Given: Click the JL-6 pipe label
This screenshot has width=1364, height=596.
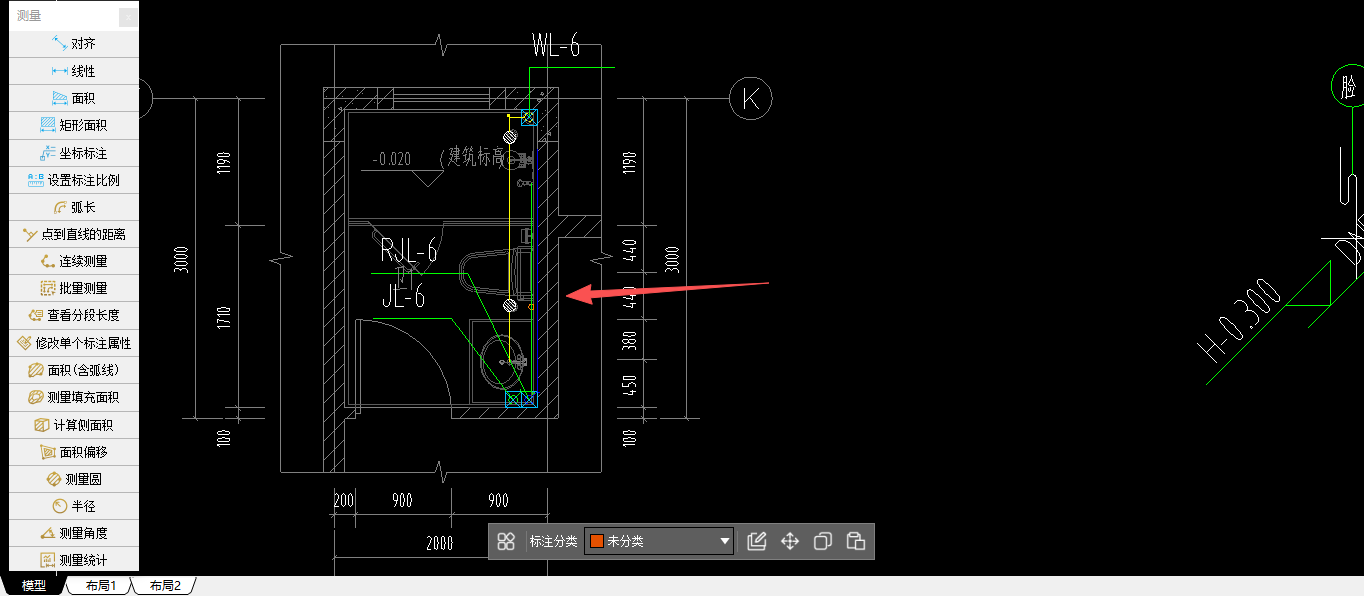Looking at the screenshot, I should (x=404, y=296).
